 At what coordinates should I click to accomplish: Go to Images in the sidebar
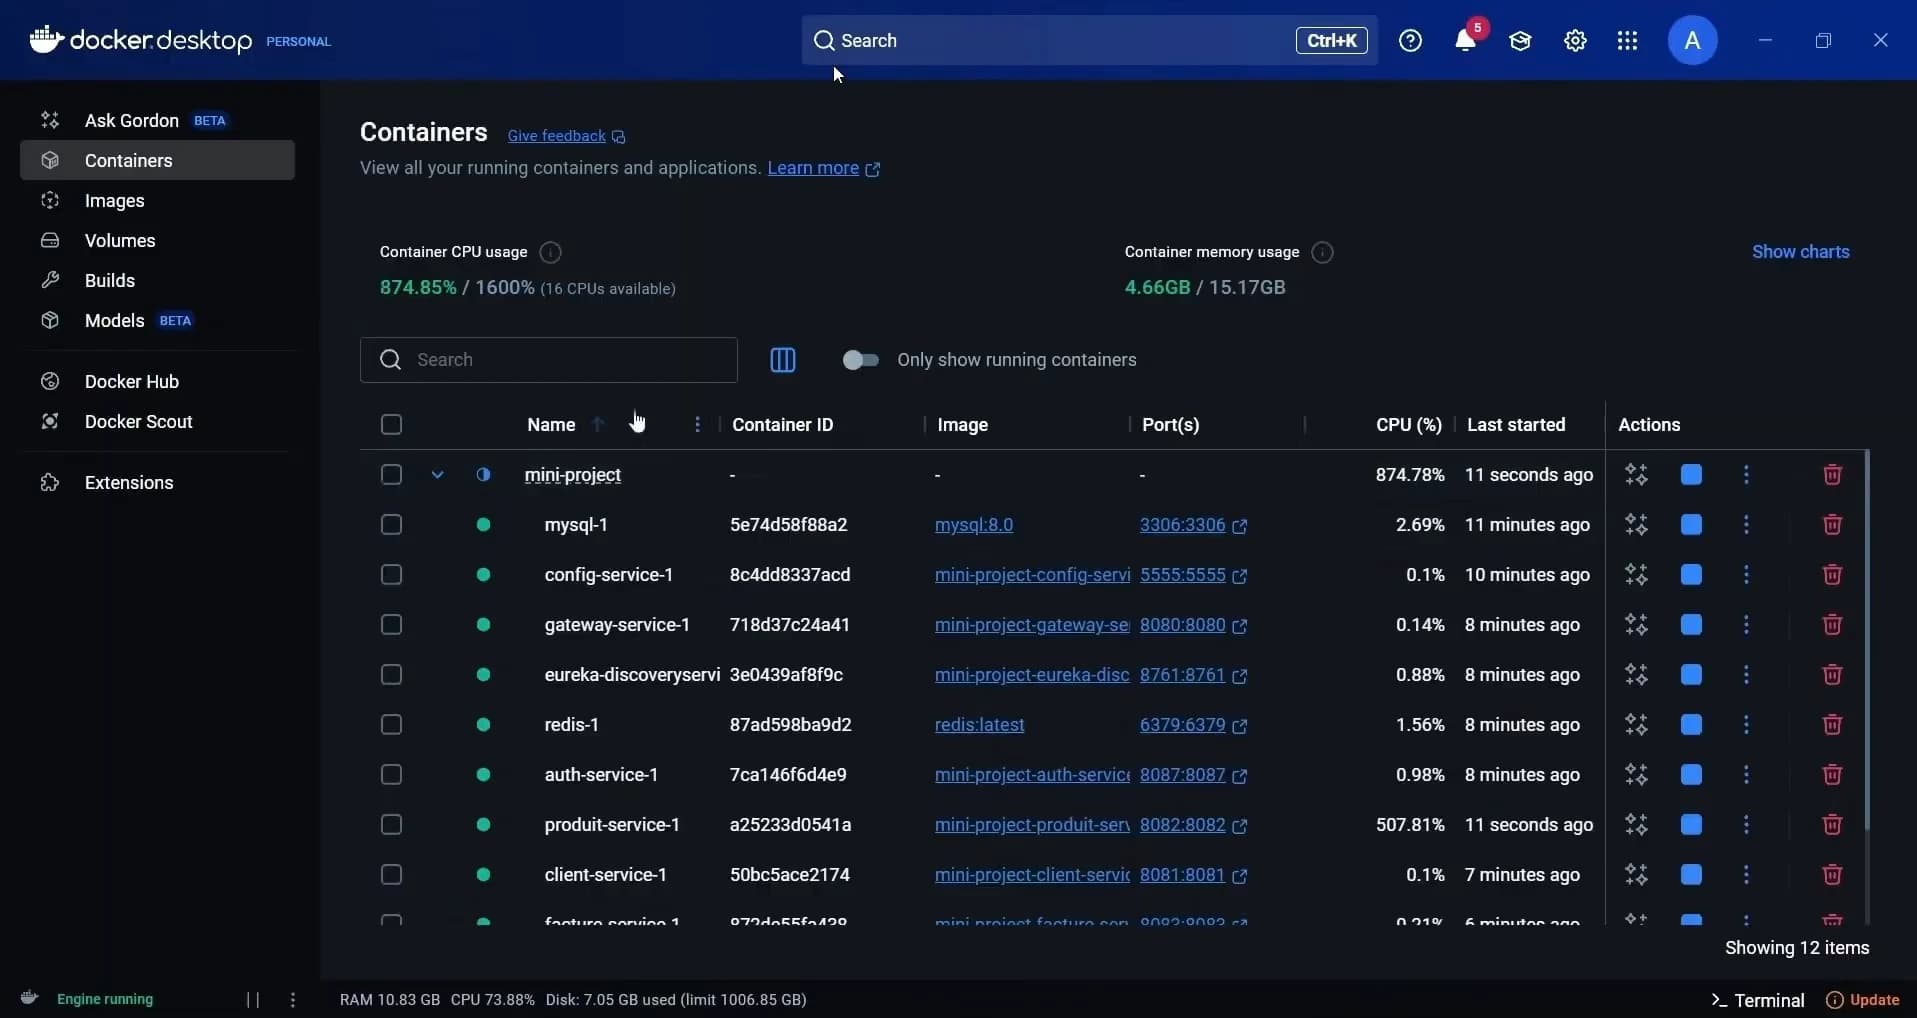(x=115, y=201)
